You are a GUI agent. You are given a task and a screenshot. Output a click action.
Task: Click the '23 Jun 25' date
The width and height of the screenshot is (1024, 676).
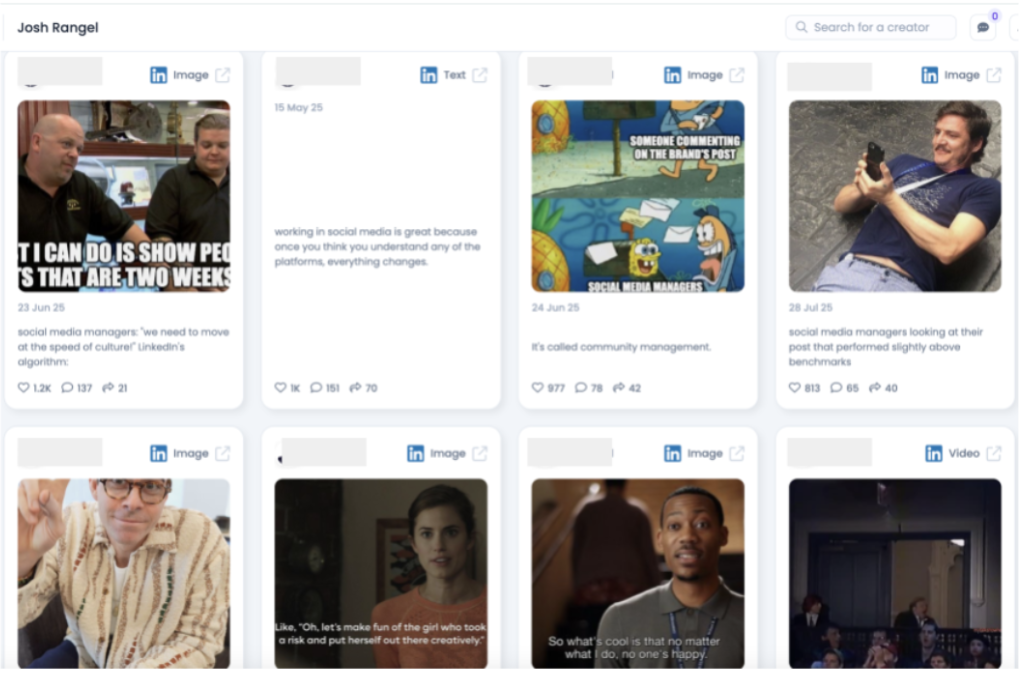[41, 309]
